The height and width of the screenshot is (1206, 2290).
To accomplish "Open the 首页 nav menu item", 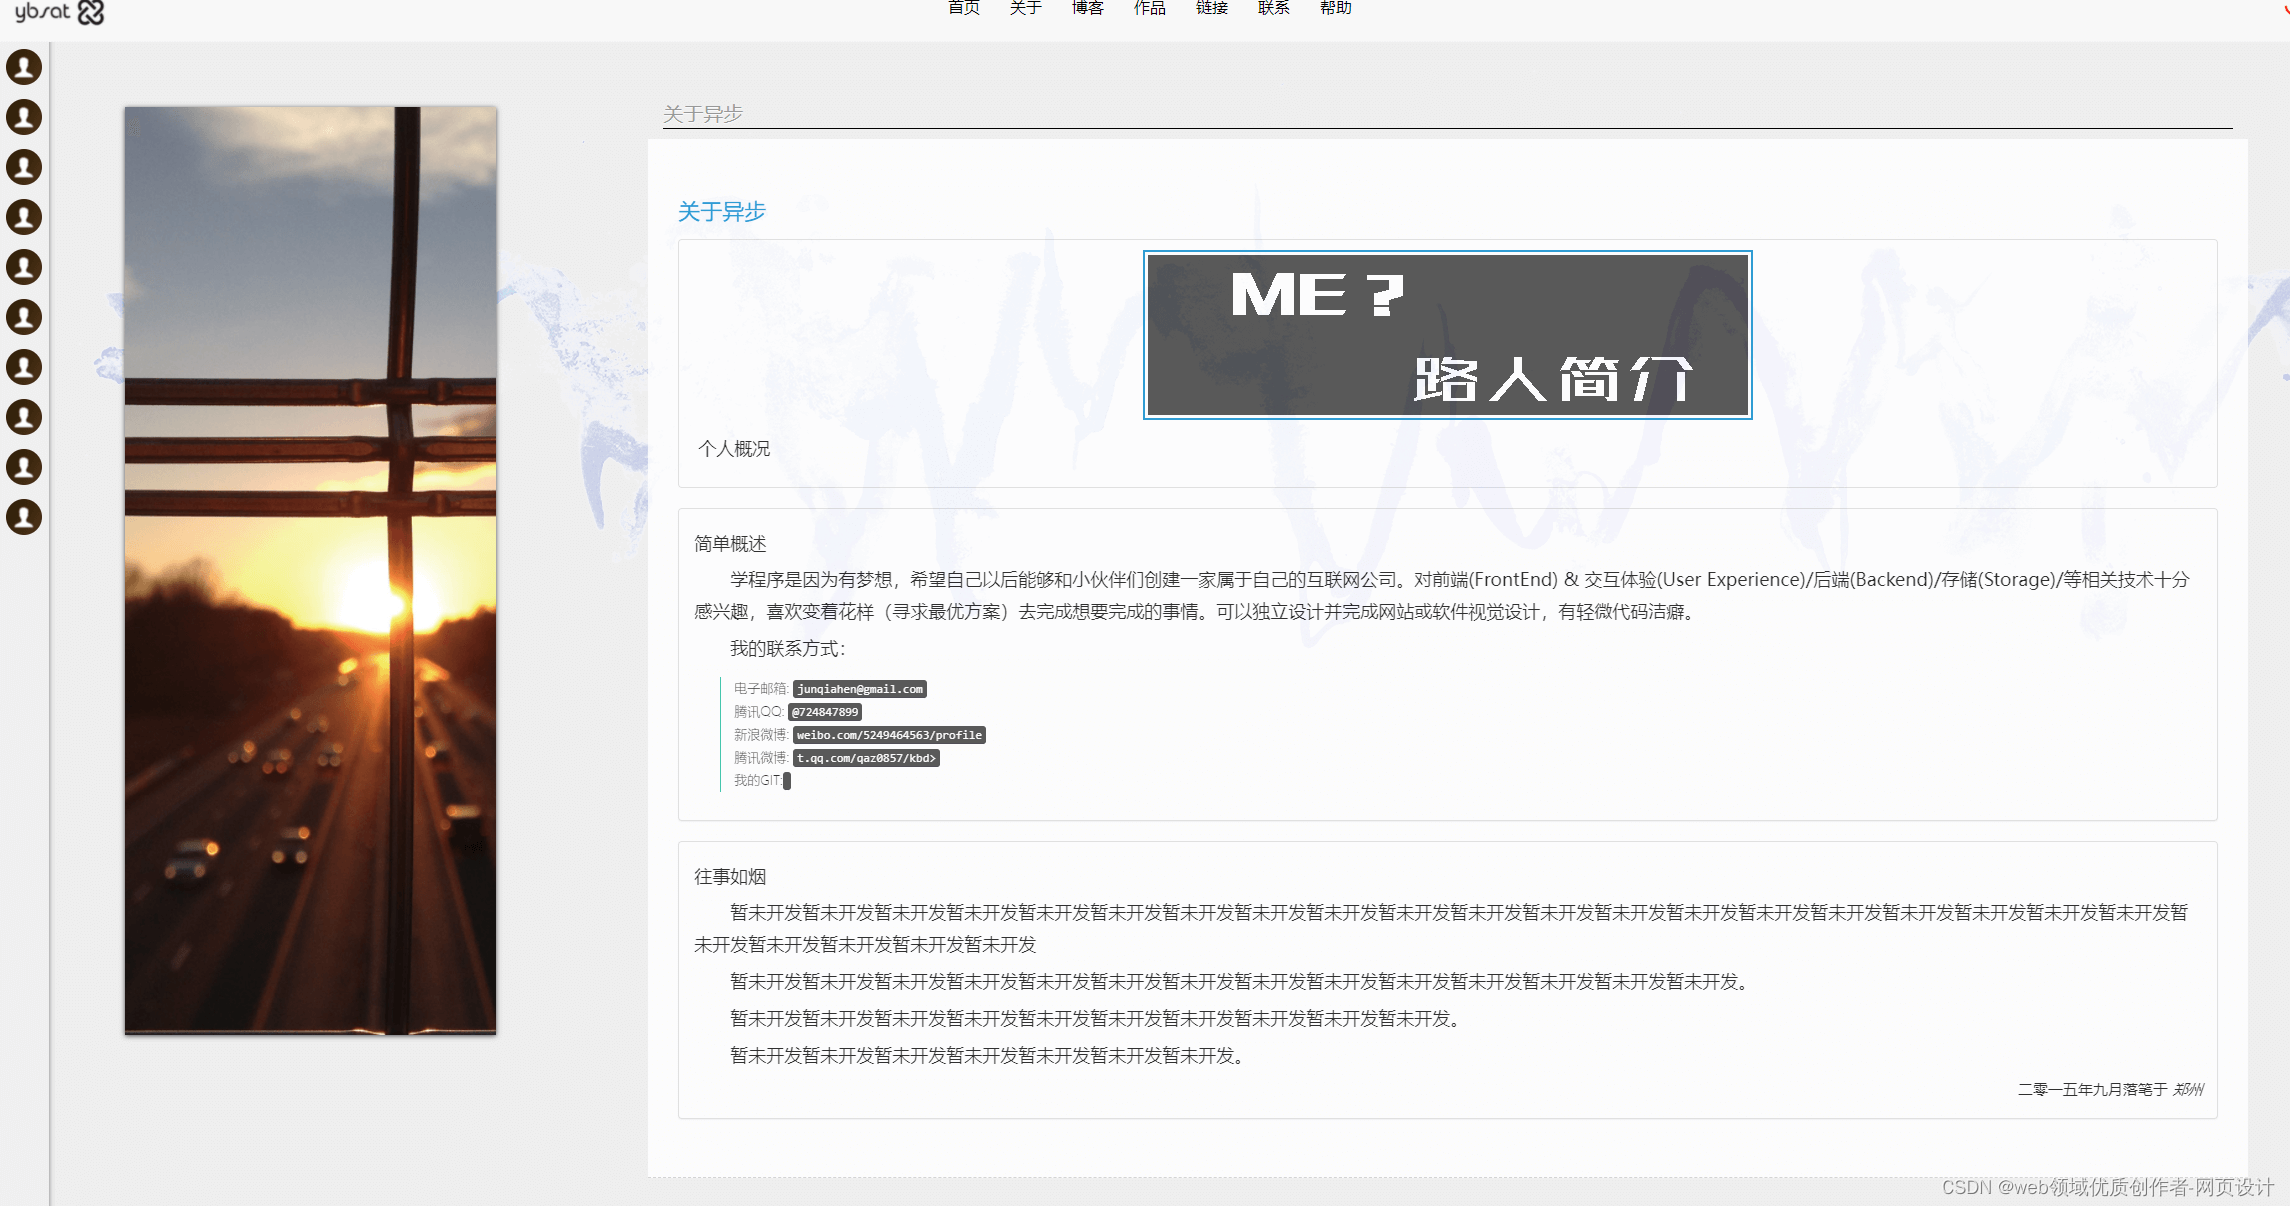I will [964, 8].
